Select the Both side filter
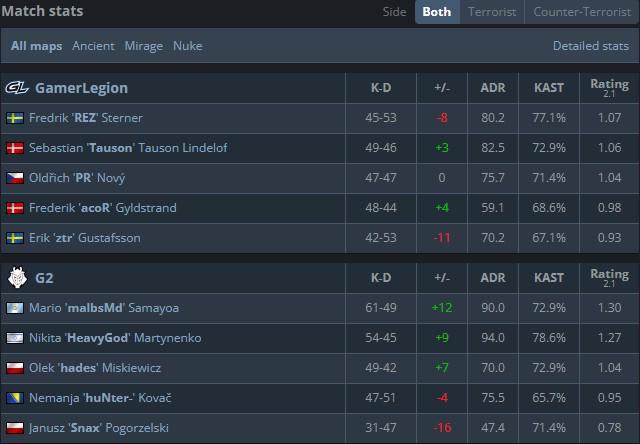The width and height of the screenshot is (640, 444). click(x=437, y=12)
